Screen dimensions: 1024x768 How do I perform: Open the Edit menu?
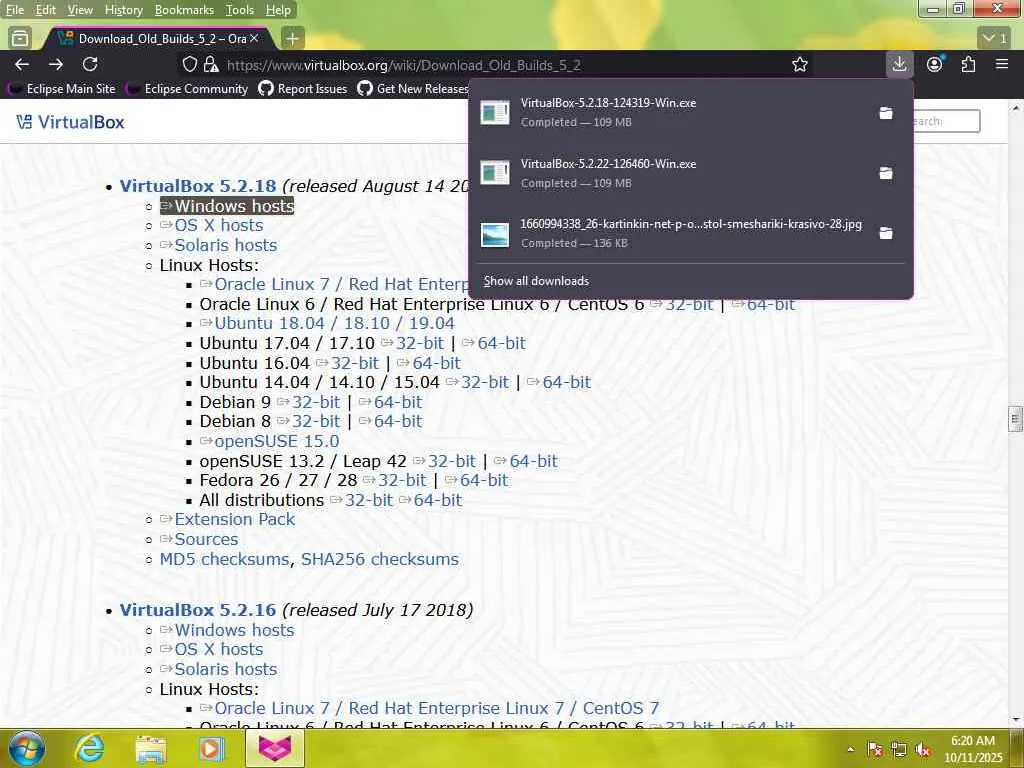(46, 10)
